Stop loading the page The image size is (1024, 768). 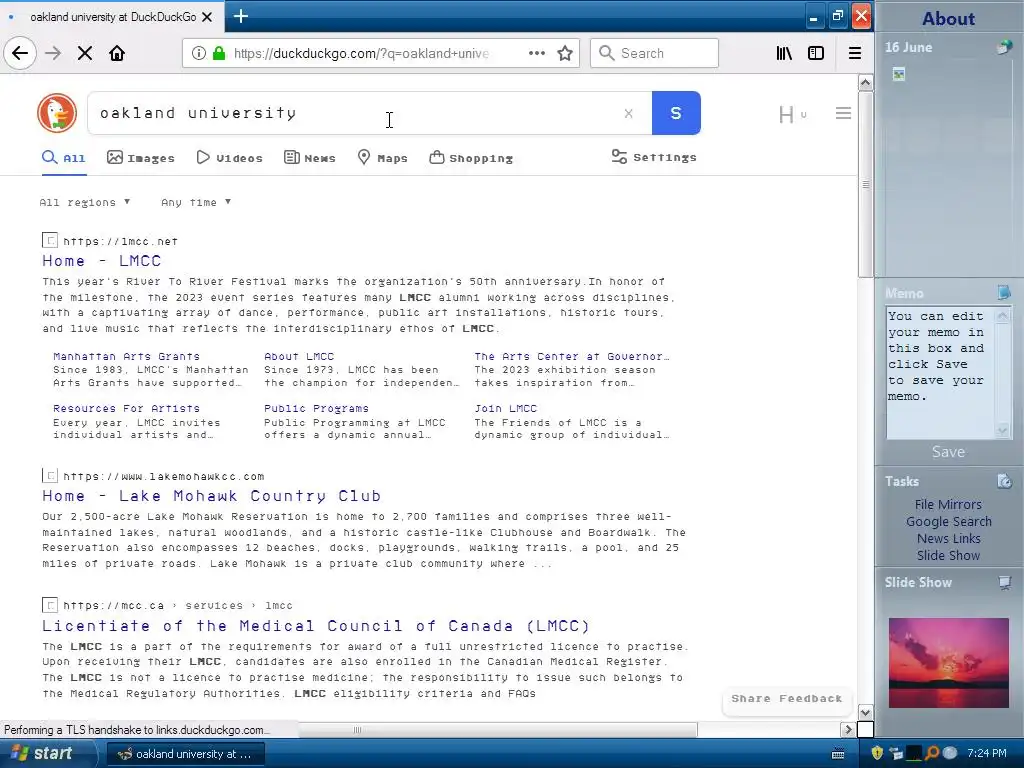click(85, 53)
